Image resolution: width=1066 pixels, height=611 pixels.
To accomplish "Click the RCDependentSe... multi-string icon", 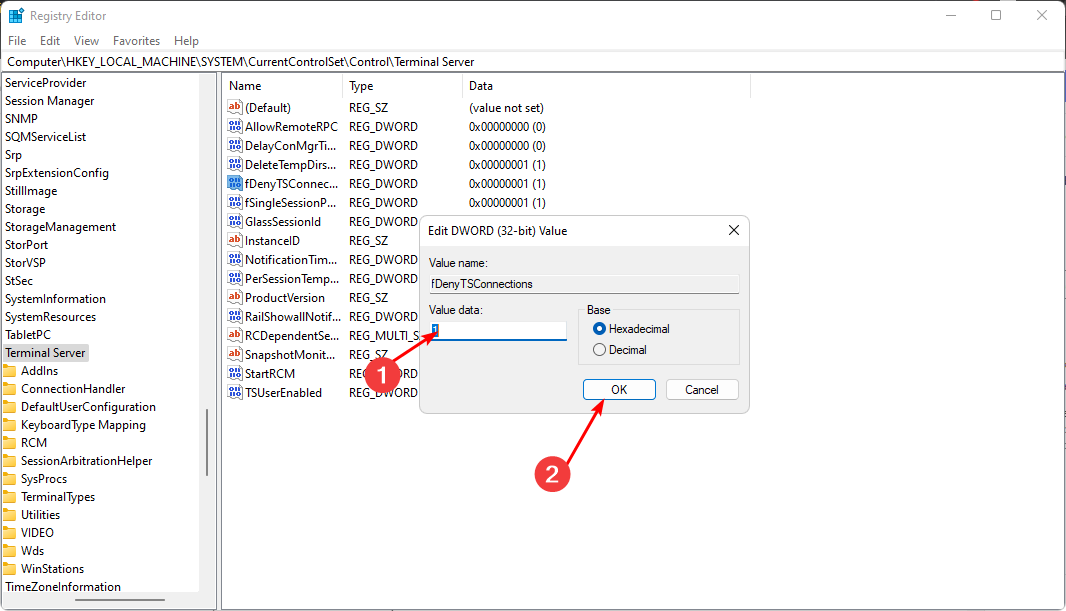I will coord(235,335).
